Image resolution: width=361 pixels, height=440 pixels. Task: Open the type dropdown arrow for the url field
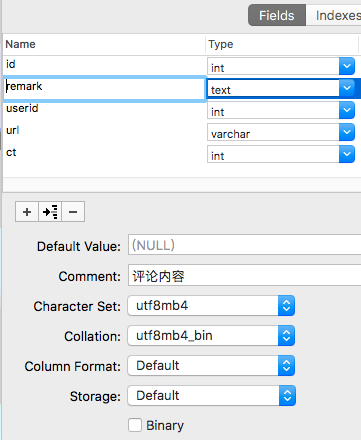347,132
